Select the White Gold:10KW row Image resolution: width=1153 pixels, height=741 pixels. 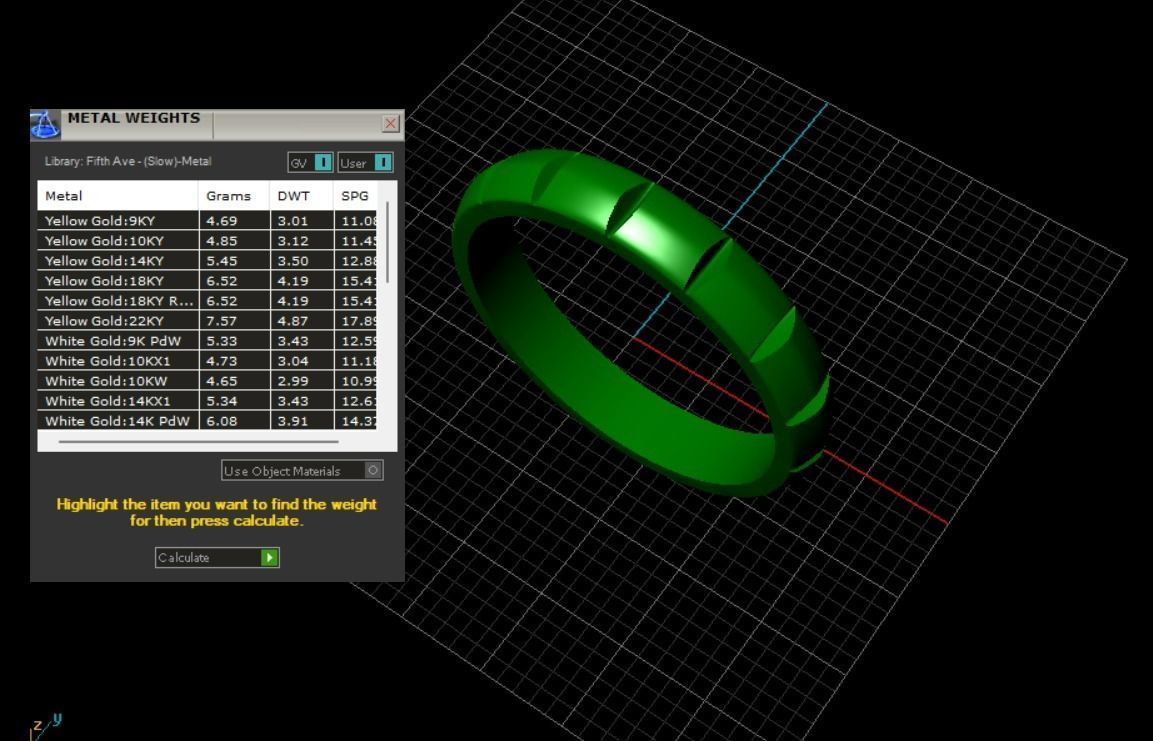coord(207,381)
